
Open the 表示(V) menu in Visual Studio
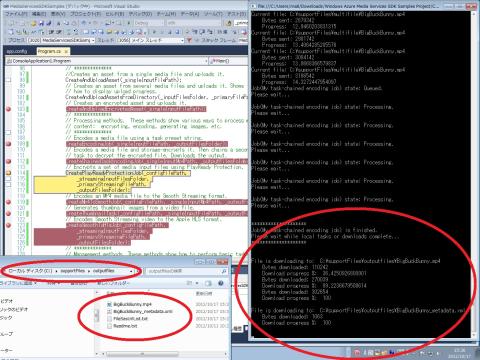point(58,14)
